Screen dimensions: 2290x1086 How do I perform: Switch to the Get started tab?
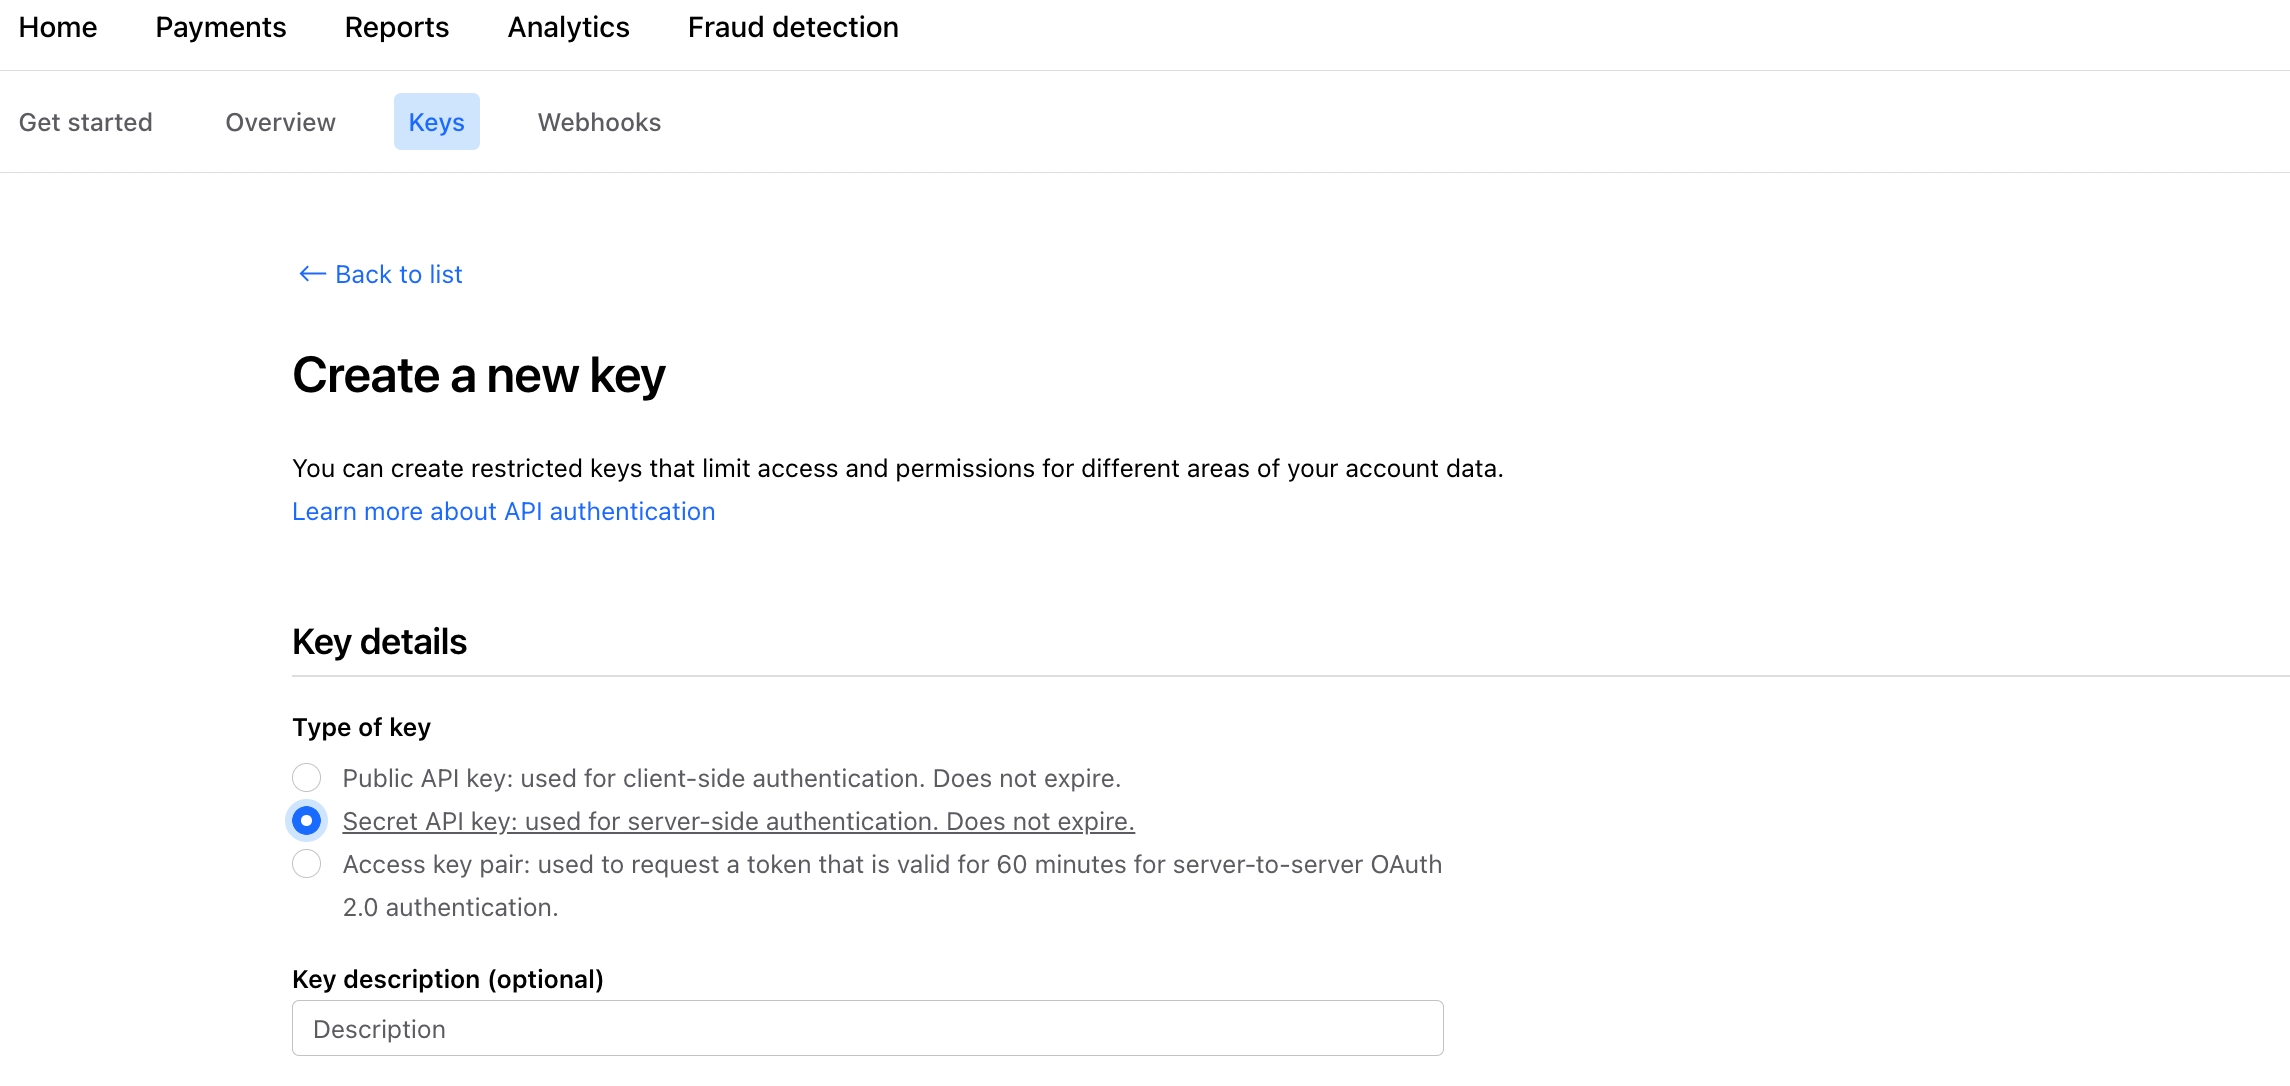point(86,122)
